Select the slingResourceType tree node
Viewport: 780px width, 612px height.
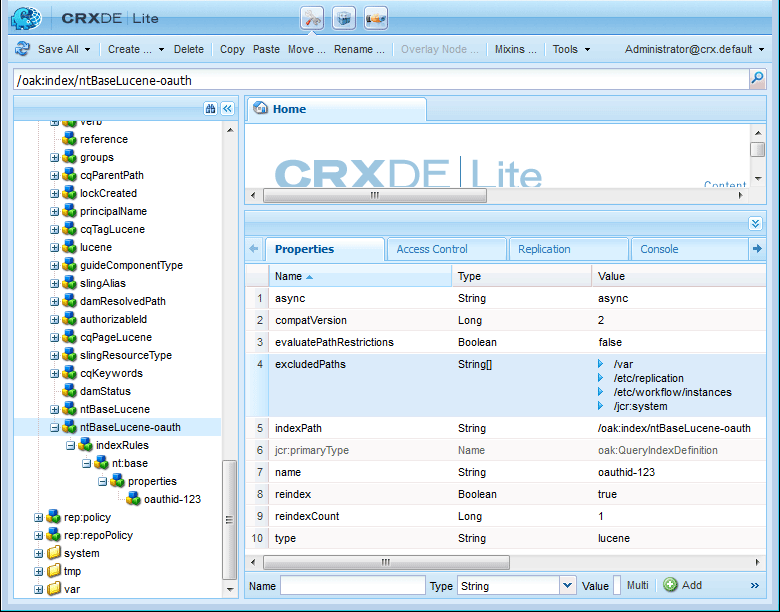[126, 355]
